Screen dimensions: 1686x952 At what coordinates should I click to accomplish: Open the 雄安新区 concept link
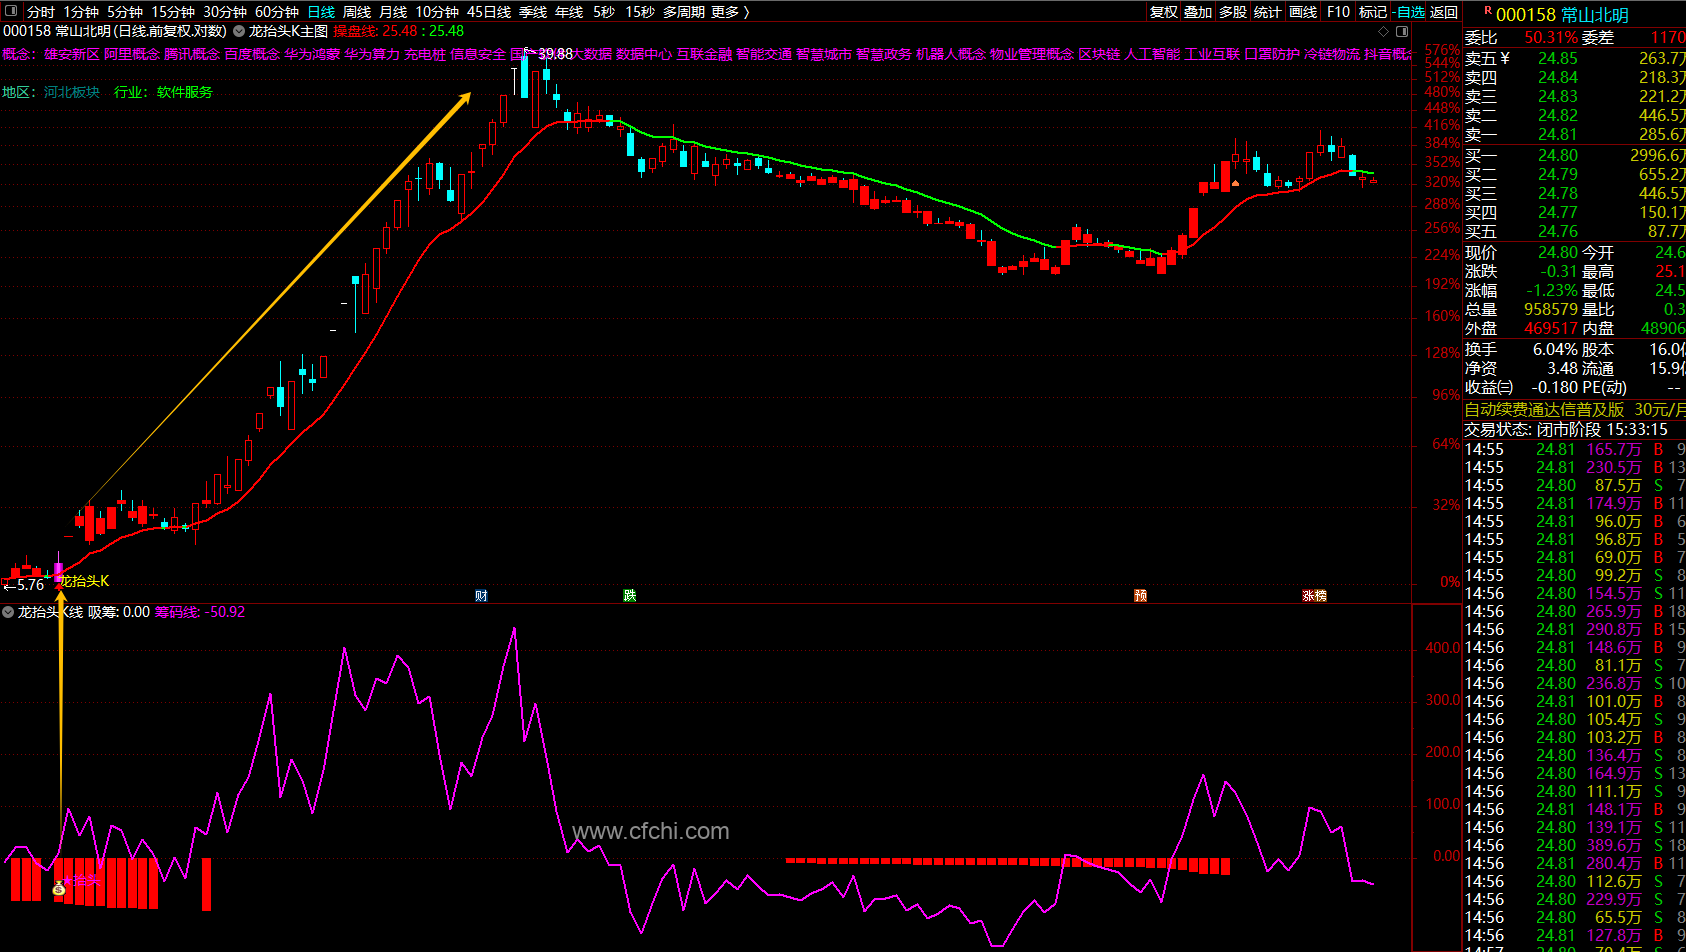[x=72, y=54]
